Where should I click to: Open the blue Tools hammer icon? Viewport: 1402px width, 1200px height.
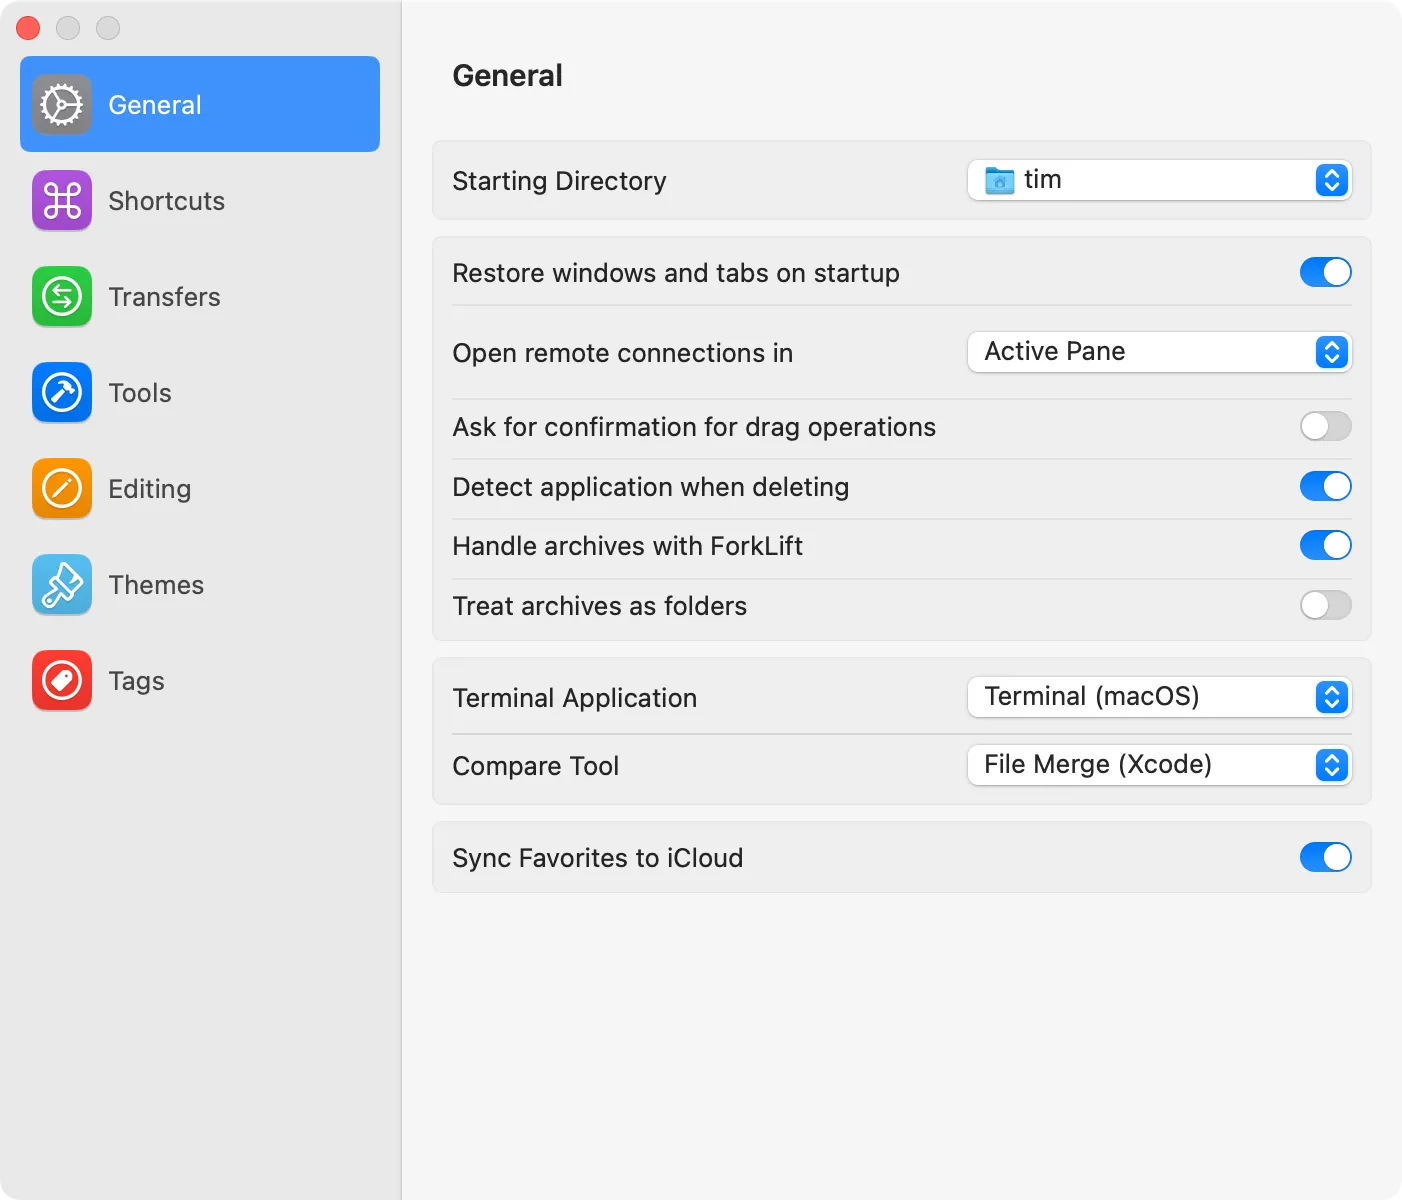pos(62,393)
